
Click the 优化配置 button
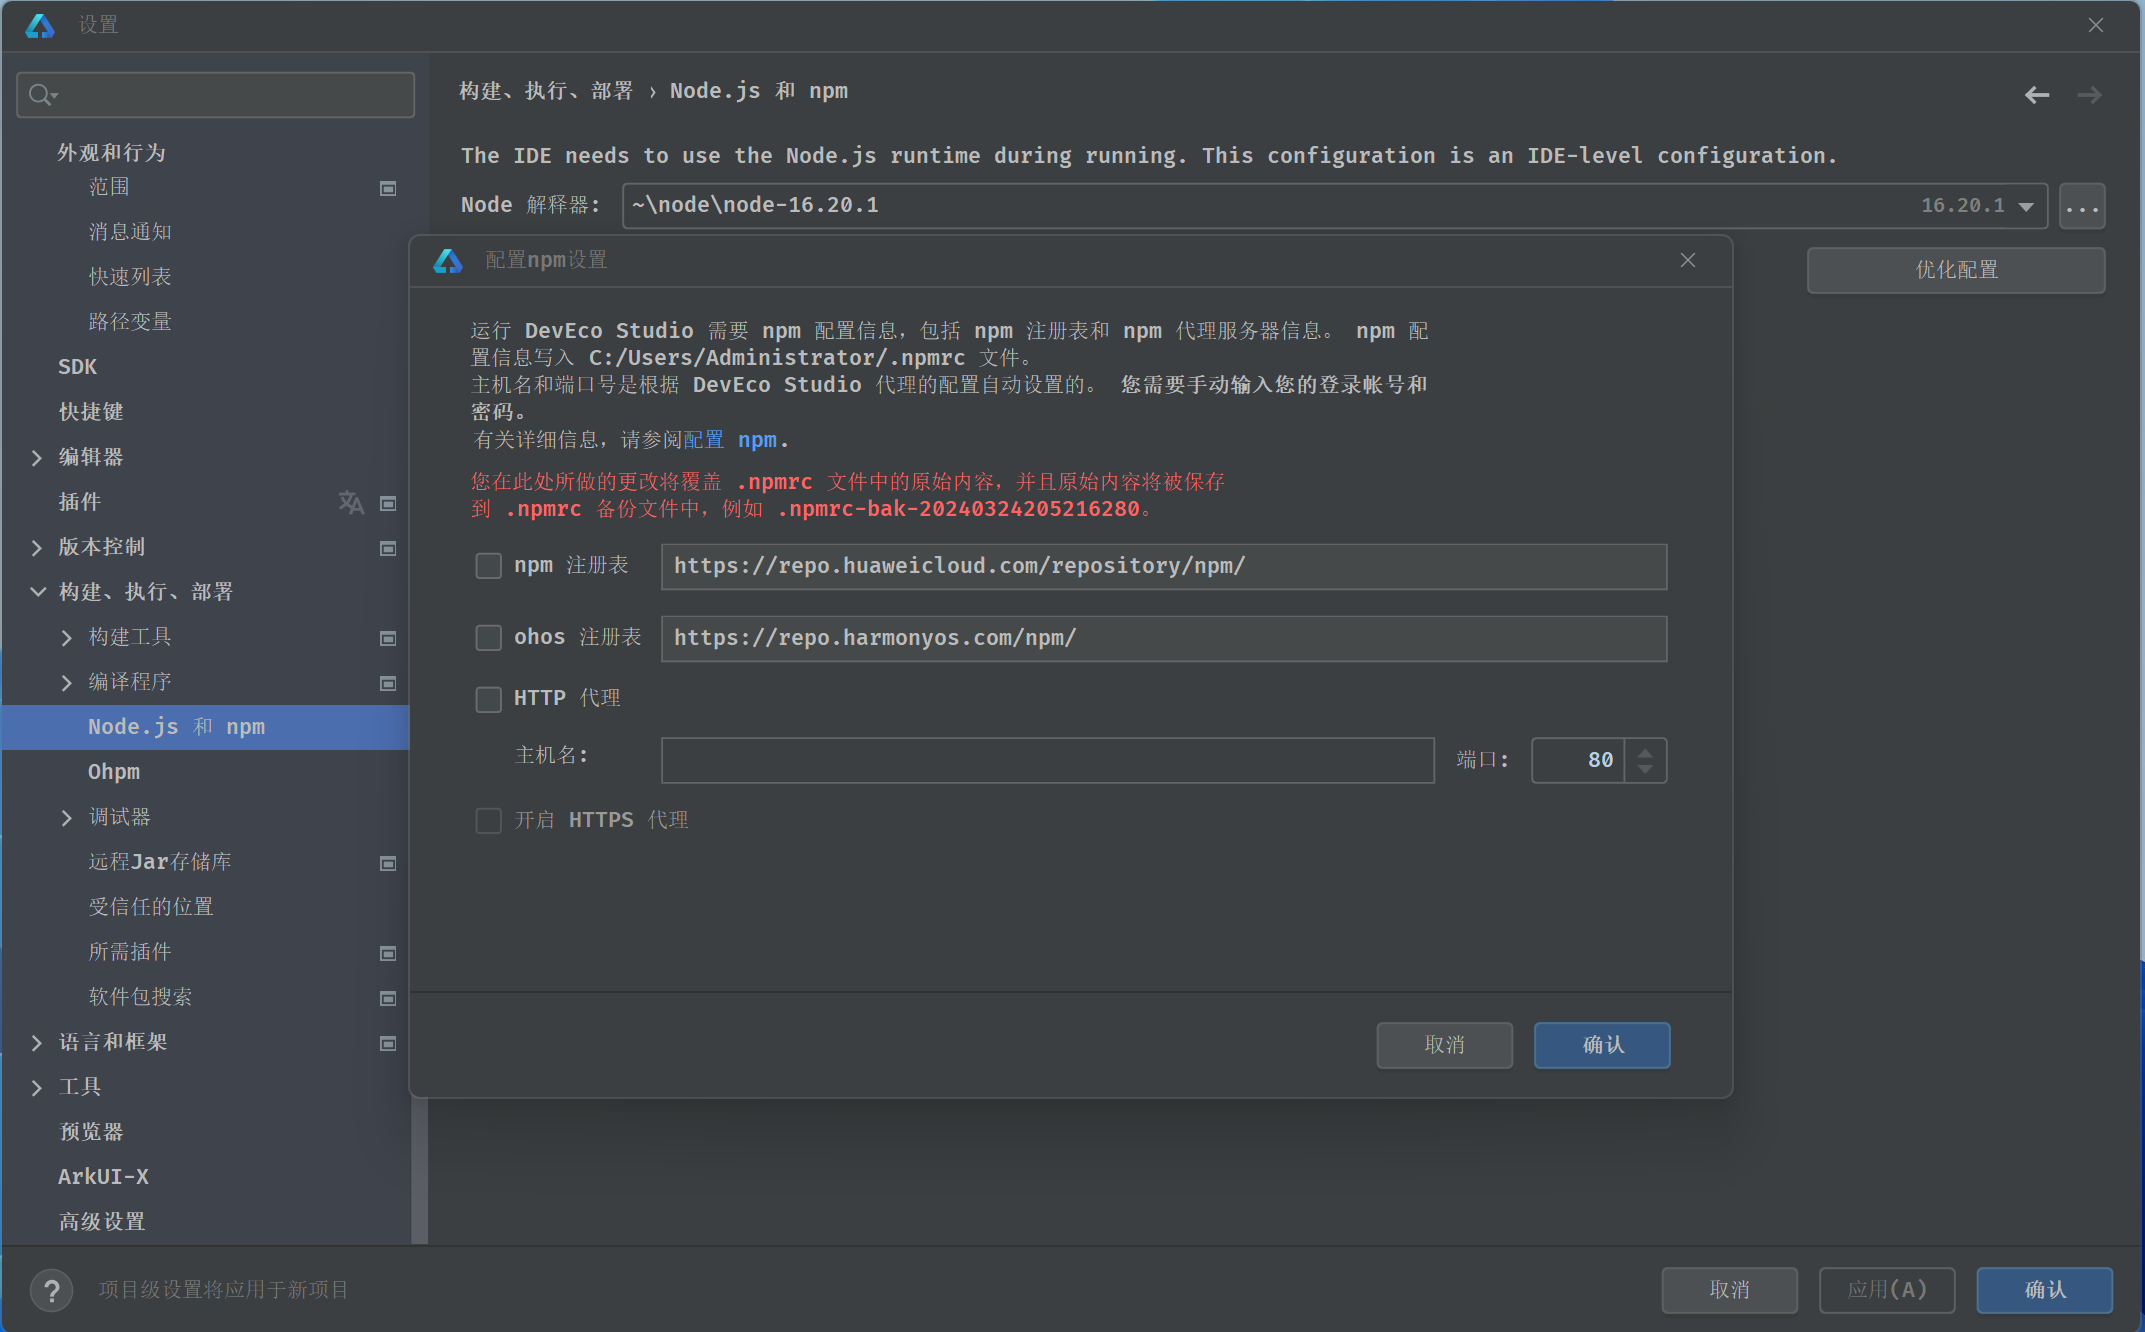point(1956,270)
